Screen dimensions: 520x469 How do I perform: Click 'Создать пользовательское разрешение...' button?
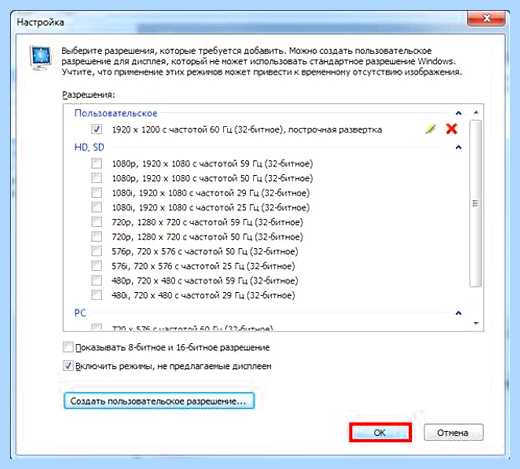(159, 401)
